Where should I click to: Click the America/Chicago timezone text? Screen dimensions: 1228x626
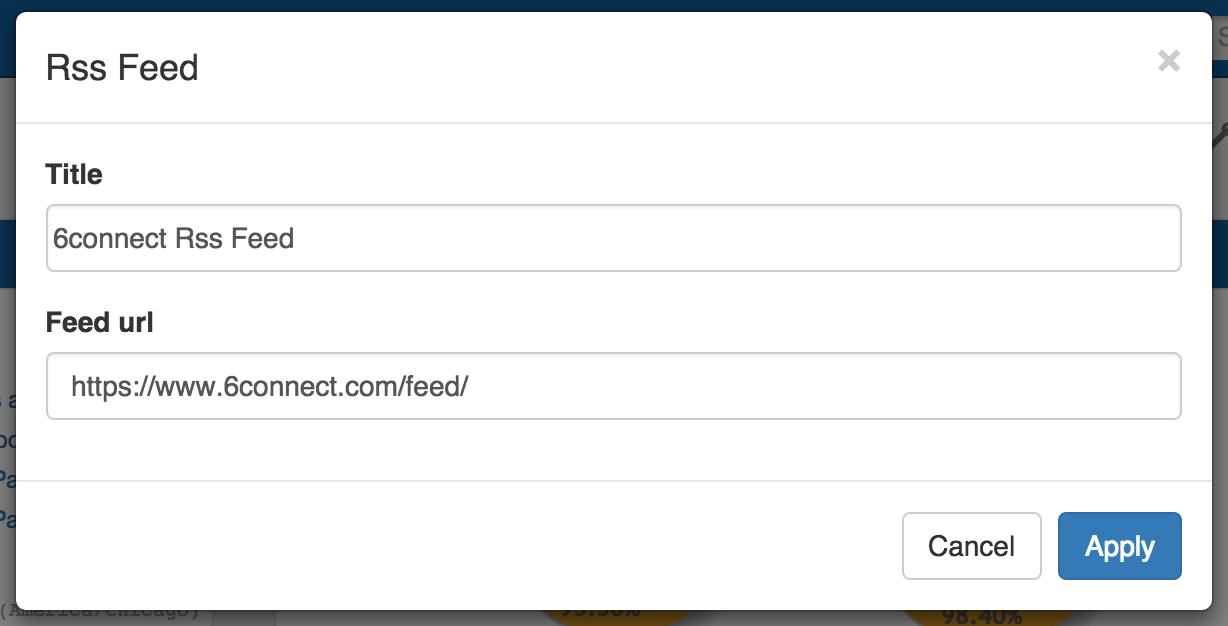[100, 610]
